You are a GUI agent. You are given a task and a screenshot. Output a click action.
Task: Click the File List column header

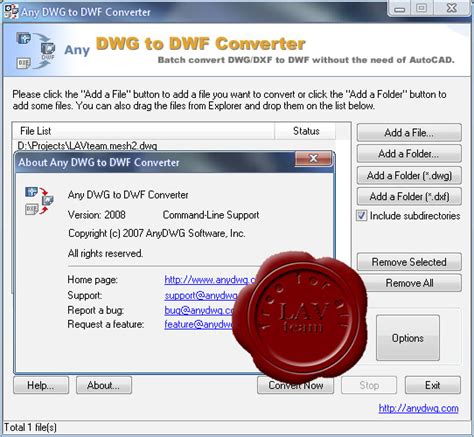tap(143, 131)
